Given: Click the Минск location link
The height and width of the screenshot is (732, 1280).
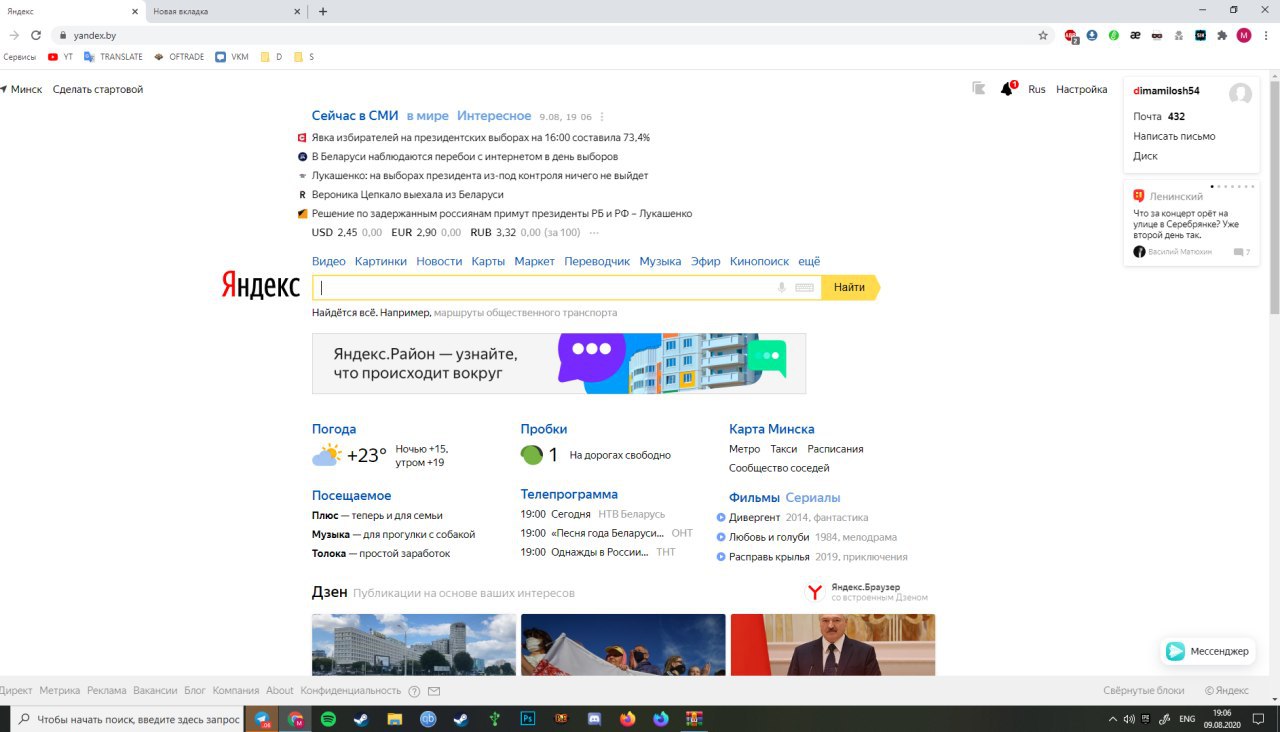Looking at the screenshot, I should point(26,89).
